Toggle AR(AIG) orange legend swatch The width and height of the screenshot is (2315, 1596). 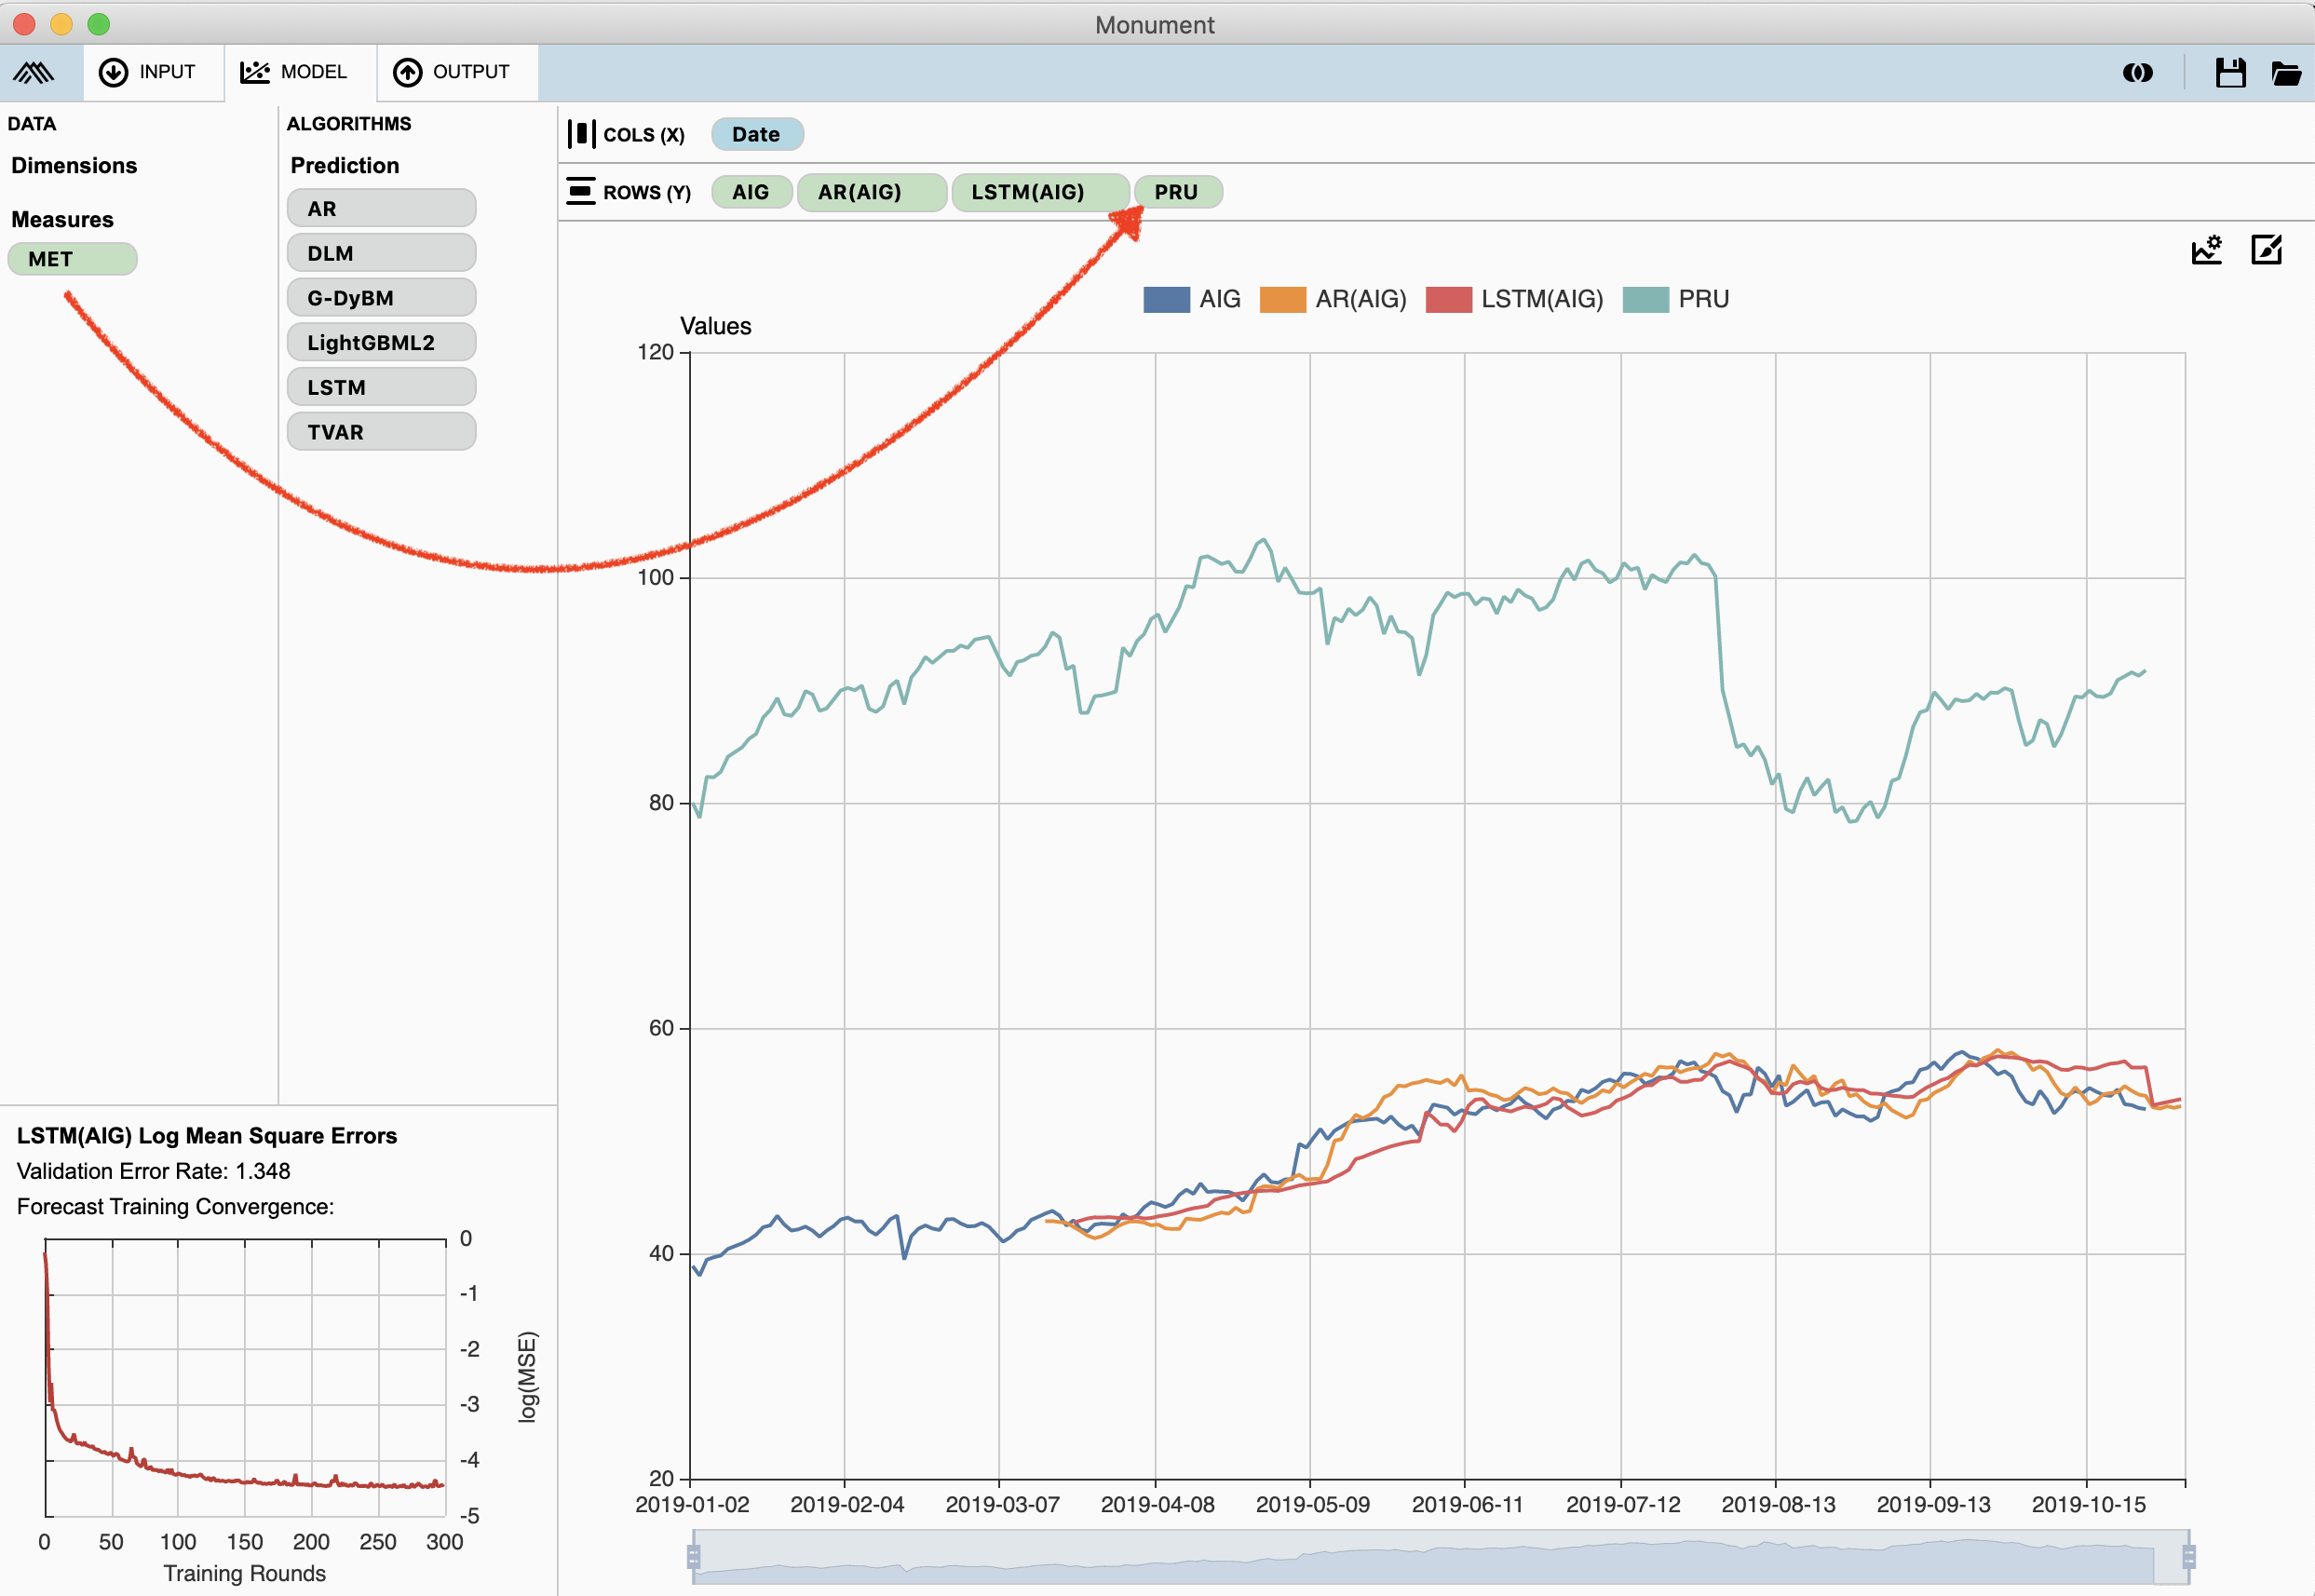(1282, 299)
